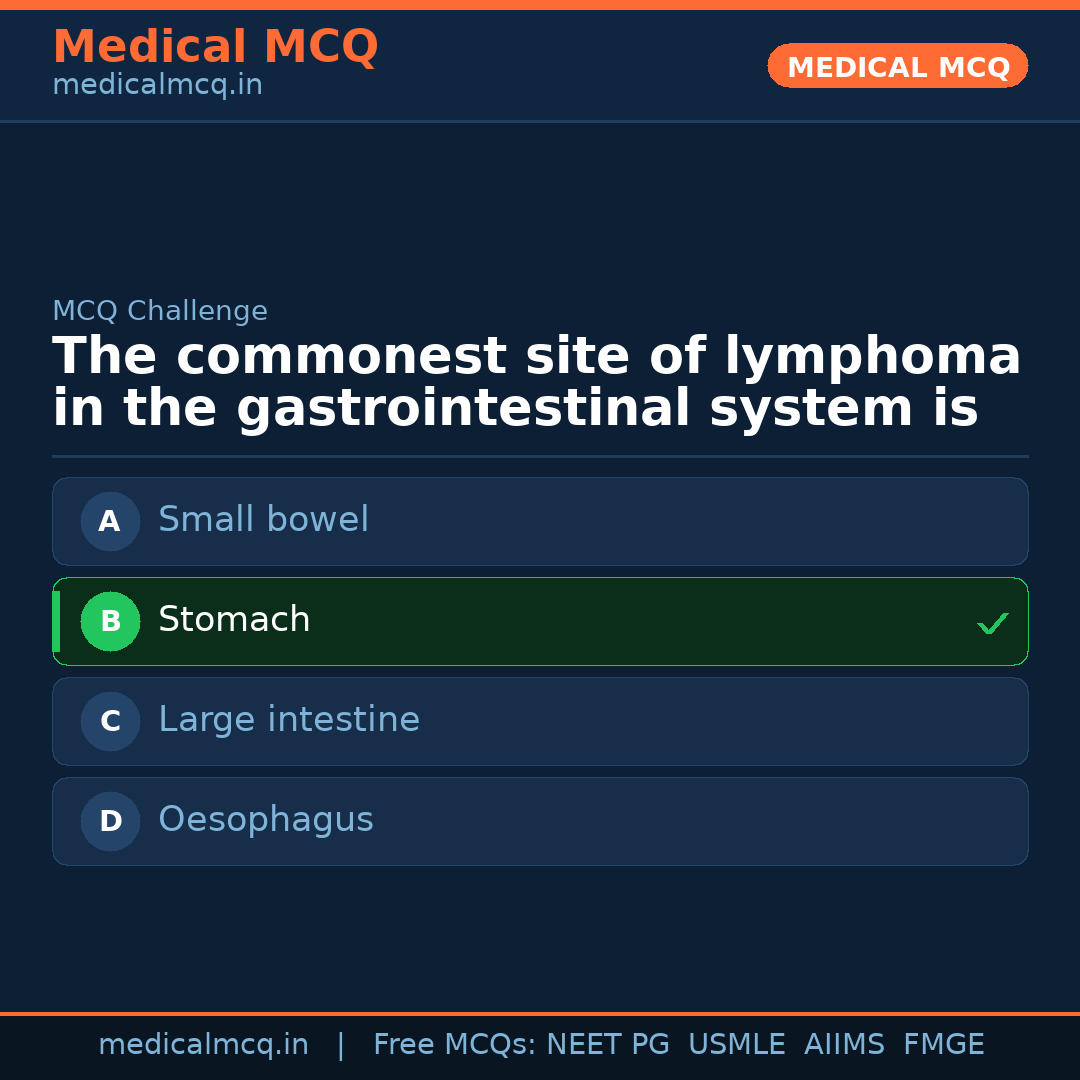Click the "MCQ Challenge" label
The height and width of the screenshot is (1080, 1080).
[160, 312]
